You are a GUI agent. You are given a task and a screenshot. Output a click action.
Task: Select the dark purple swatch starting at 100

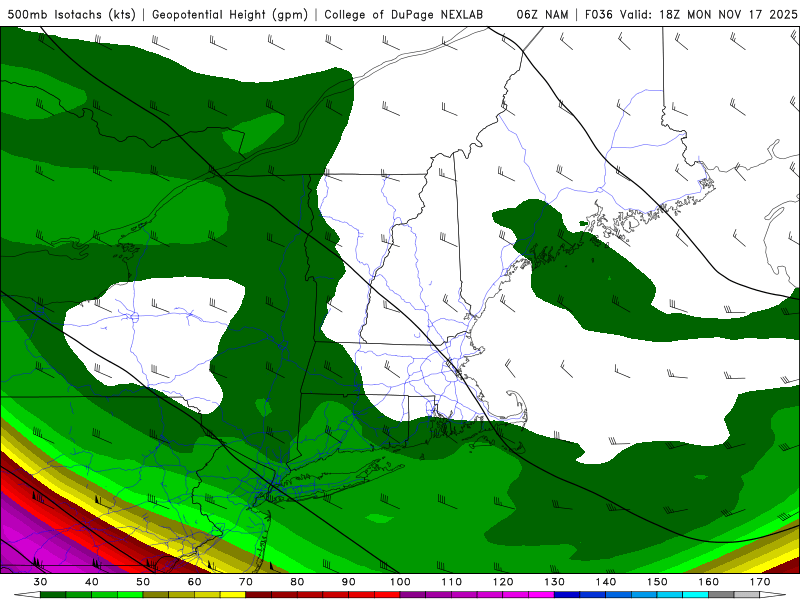point(413,594)
